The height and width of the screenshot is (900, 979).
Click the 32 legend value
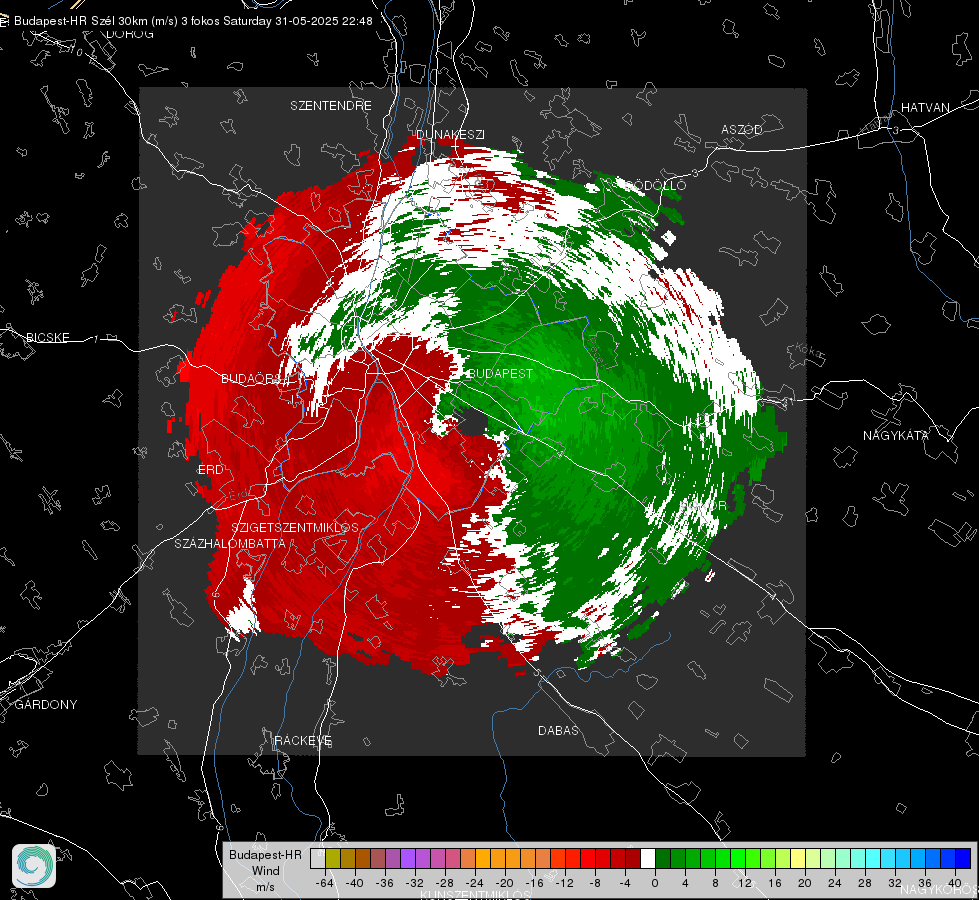pyautogui.click(x=895, y=883)
